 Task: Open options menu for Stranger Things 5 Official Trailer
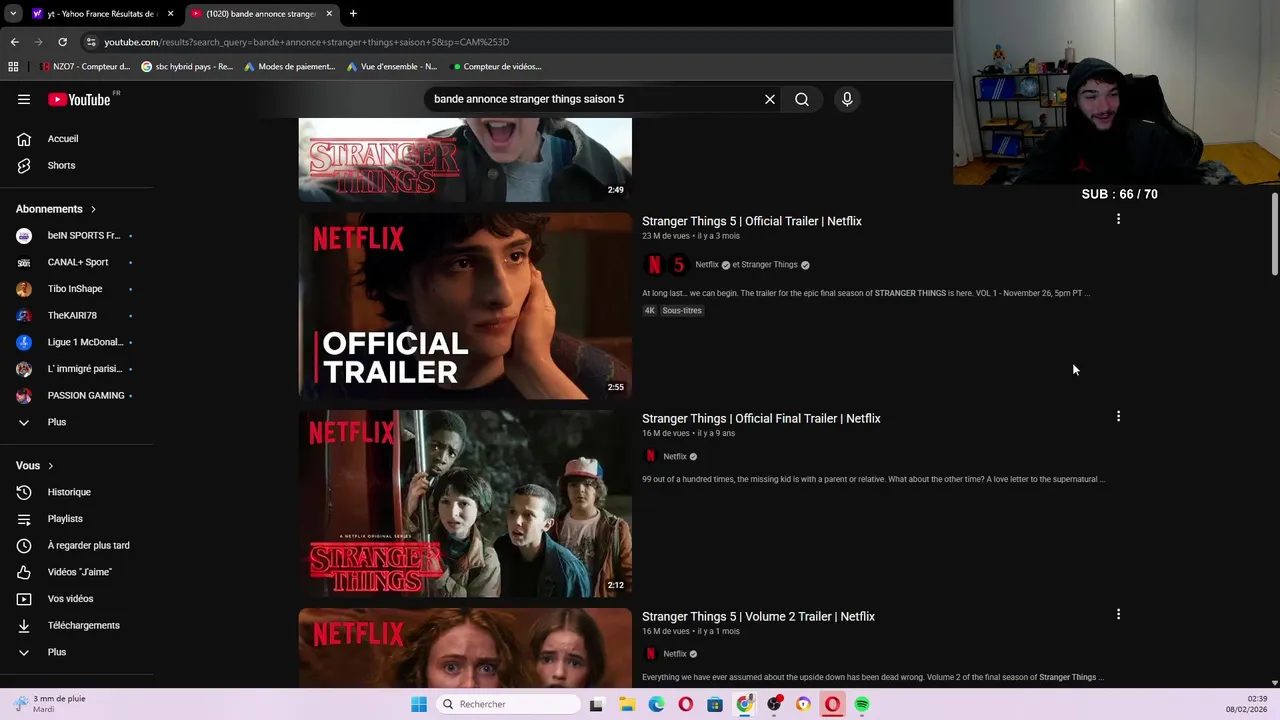pyautogui.click(x=1118, y=219)
